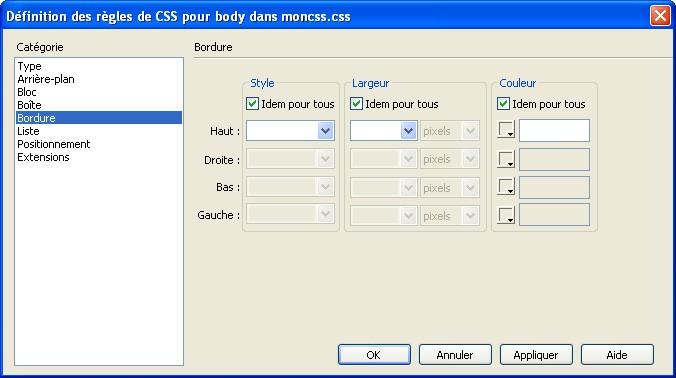The height and width of the screenshot is (378, 676).
Task: Open the Bas color picker swatch
Action: click(506, 187)
